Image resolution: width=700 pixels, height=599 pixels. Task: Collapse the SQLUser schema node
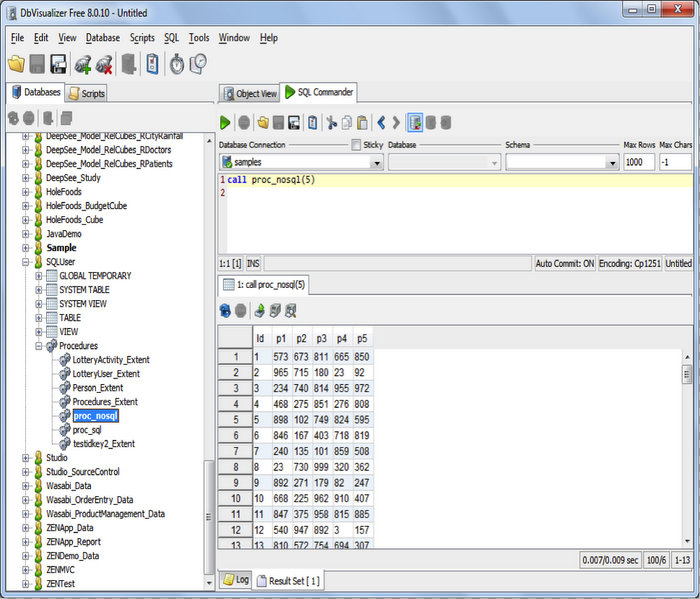(26, 262)
